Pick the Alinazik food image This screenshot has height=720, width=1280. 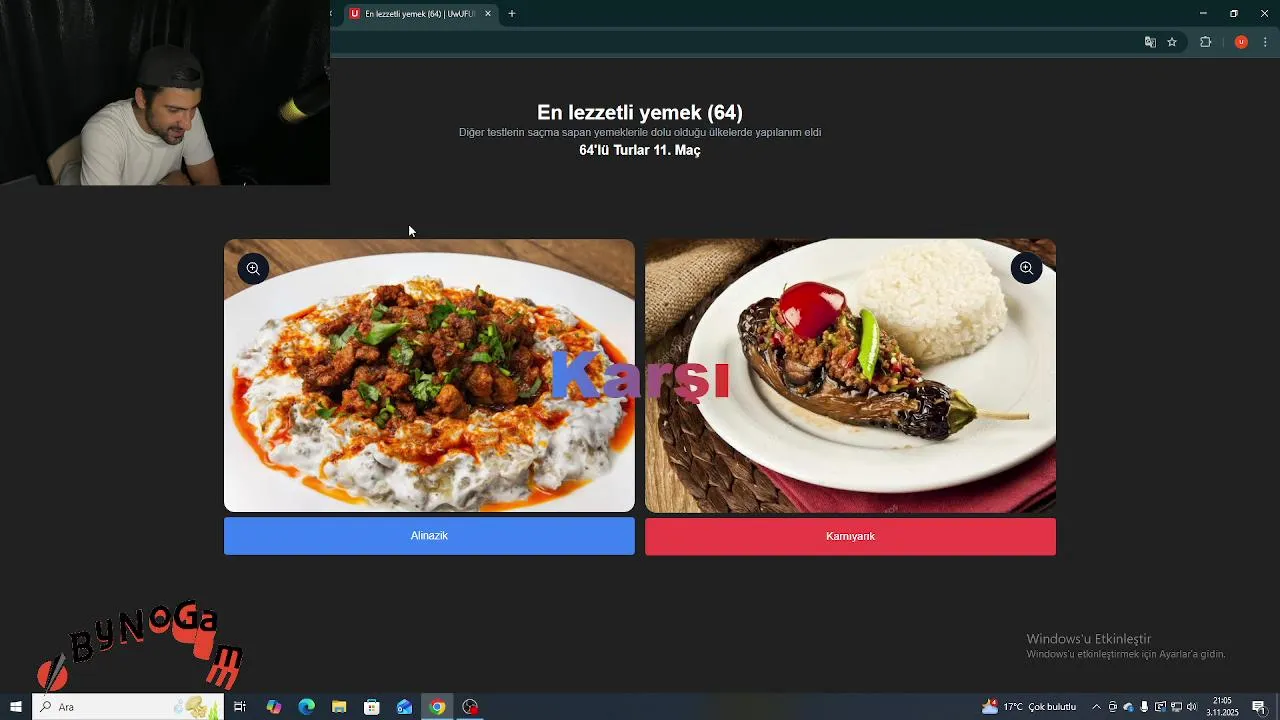click(429, 375)
